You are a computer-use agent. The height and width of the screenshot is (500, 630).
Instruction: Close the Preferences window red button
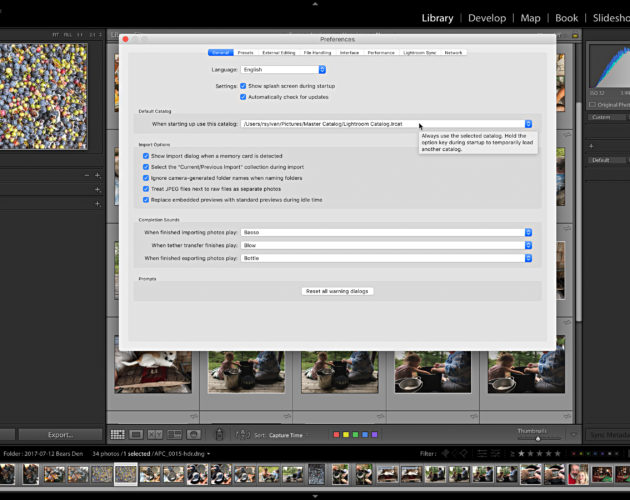[x=125, y=39]
